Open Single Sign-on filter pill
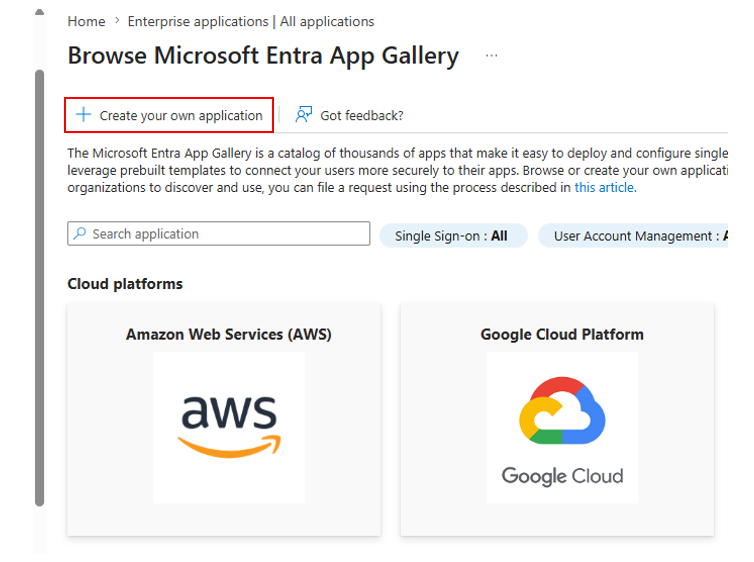 coord(453,236)
